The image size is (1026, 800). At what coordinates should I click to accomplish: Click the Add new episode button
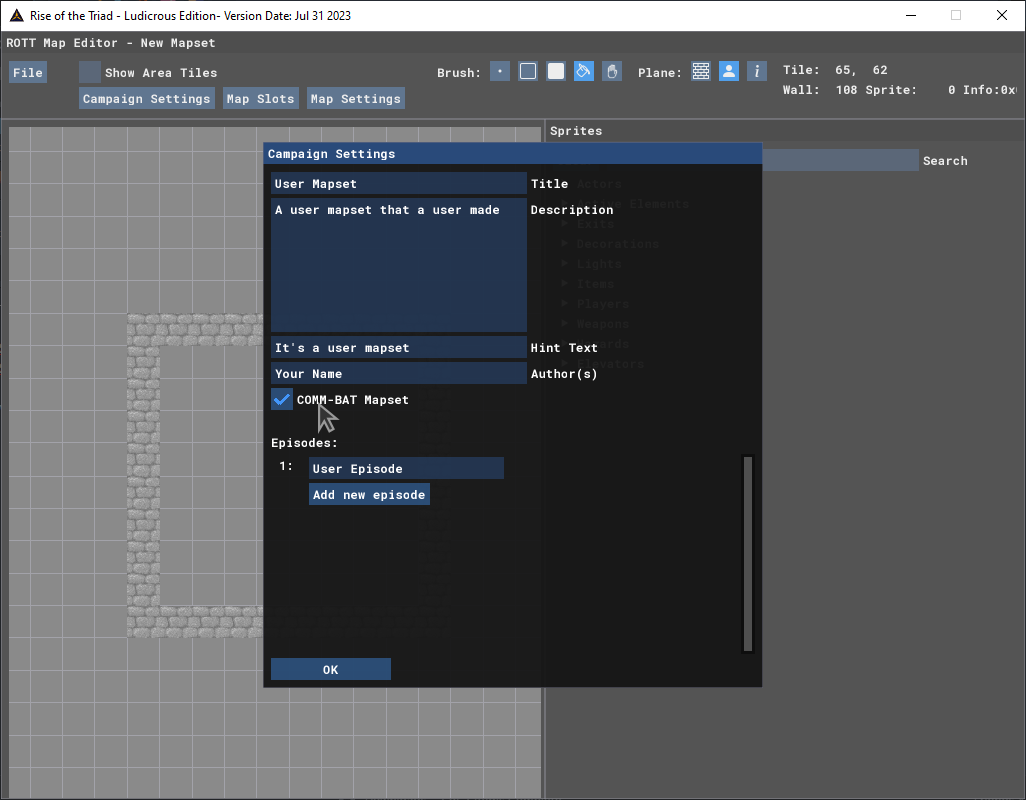(x=370, y=495)
